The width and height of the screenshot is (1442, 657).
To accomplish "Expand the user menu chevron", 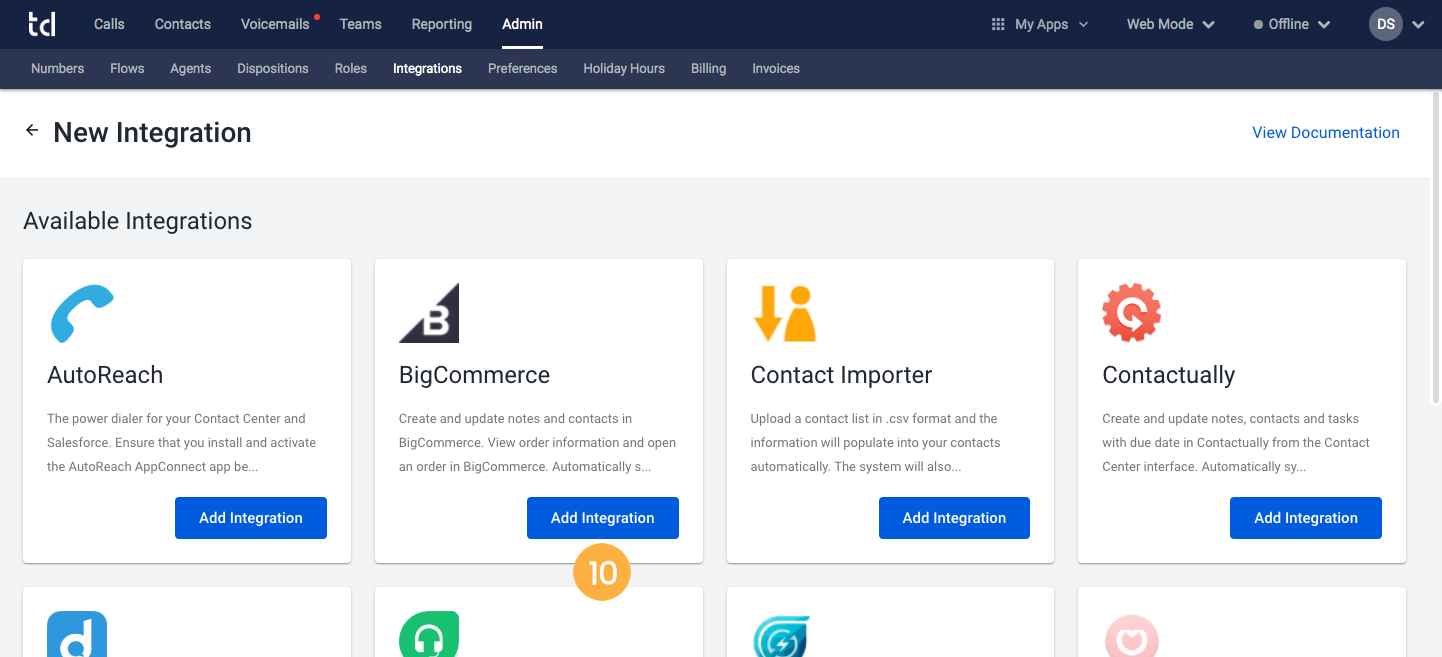I will pyautogui.click(x=1418, y=25).
